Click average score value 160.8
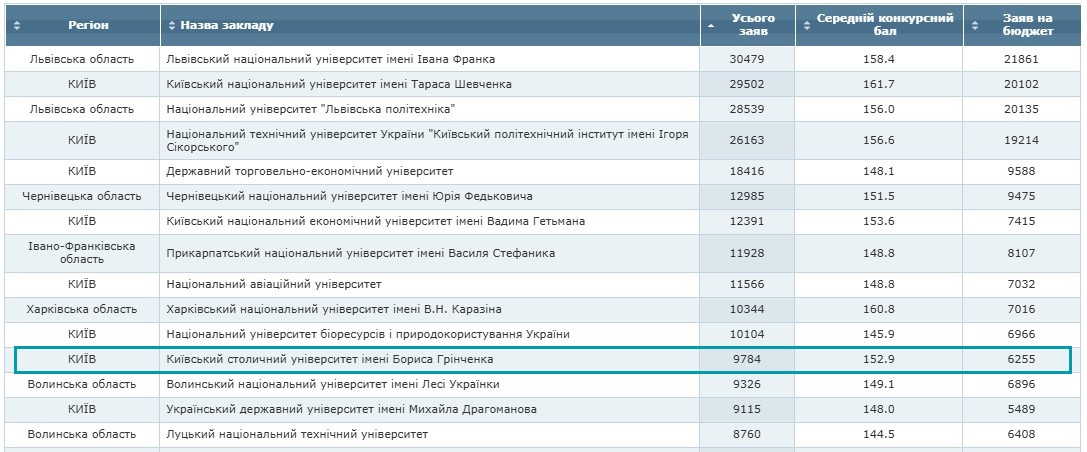This screenshot has height=452, width=1087. click(x=879, y=309)
